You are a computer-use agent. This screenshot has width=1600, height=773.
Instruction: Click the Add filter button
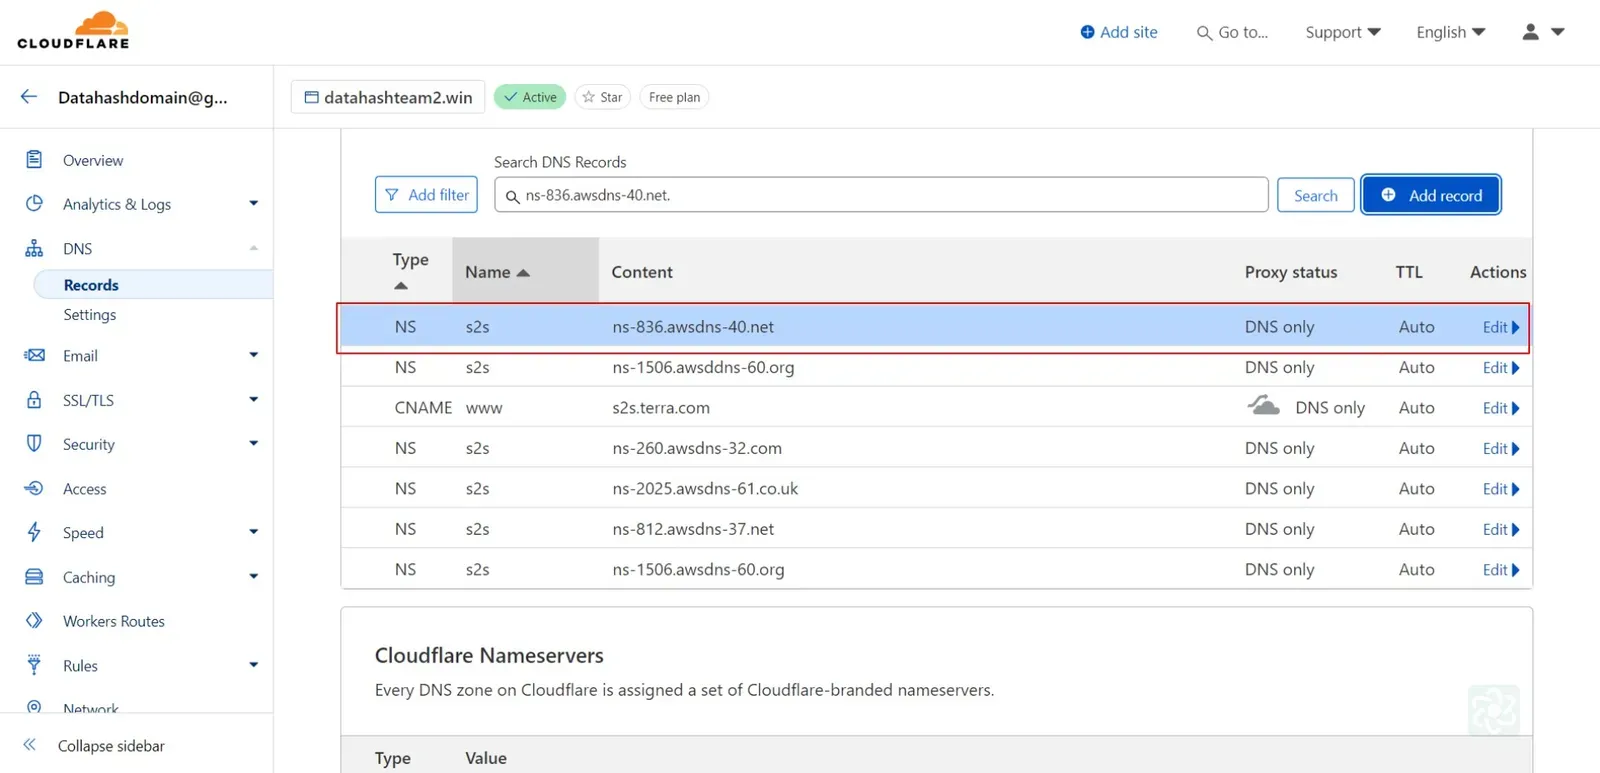[x=426, y=195]
